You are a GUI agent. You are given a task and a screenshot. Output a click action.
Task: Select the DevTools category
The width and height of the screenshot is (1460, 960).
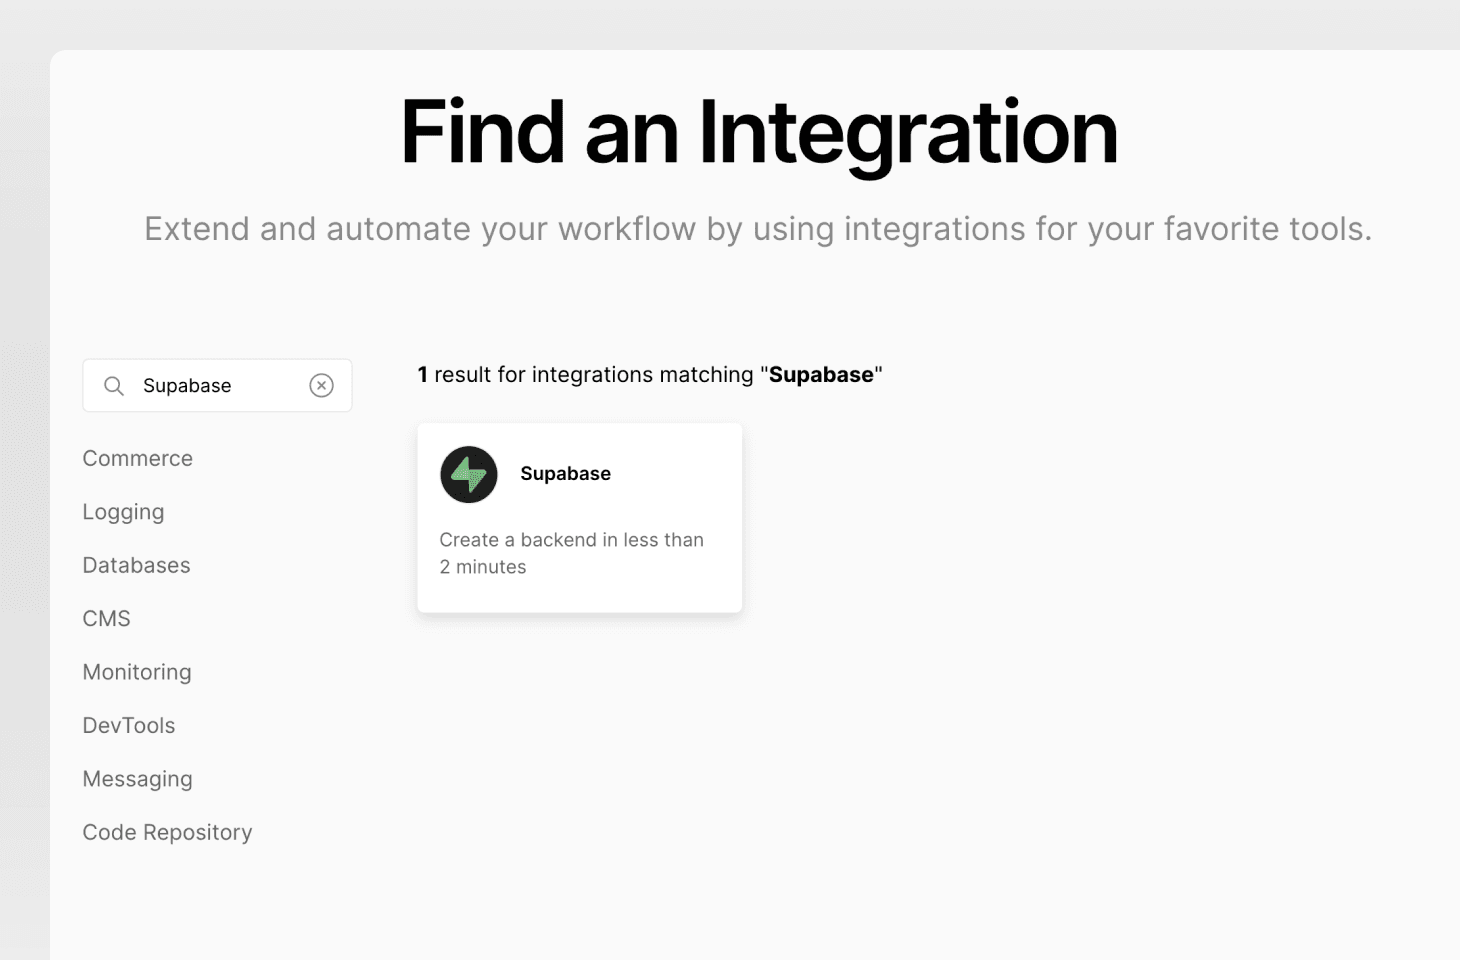click(128, 726)
